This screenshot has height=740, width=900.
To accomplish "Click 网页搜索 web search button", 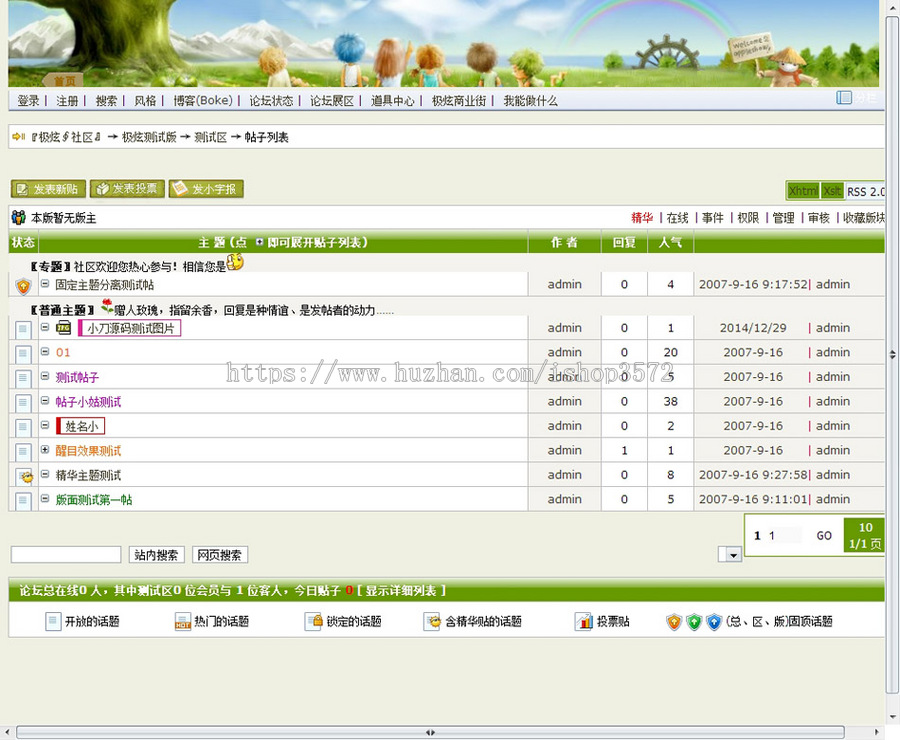I will pyautogui.click(x=220, y=555).
